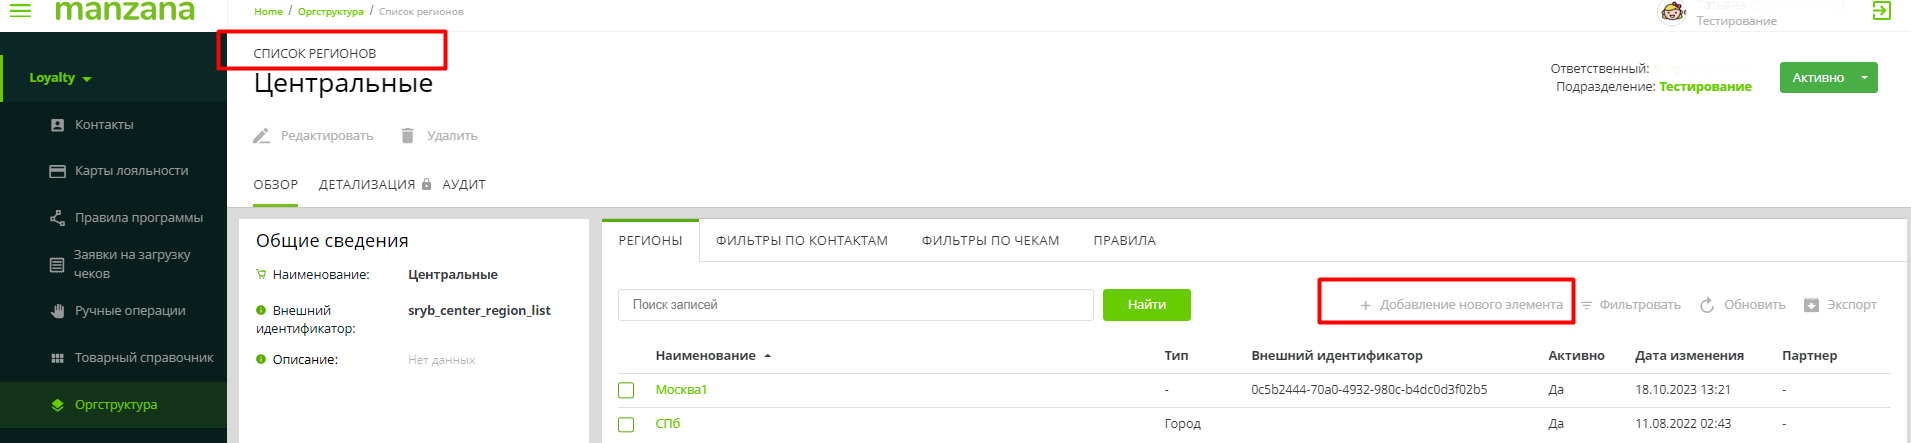Screen dimensions: 1911x443
Task: Tick the checkbox for Москва1 row
Action: (626, 390)
